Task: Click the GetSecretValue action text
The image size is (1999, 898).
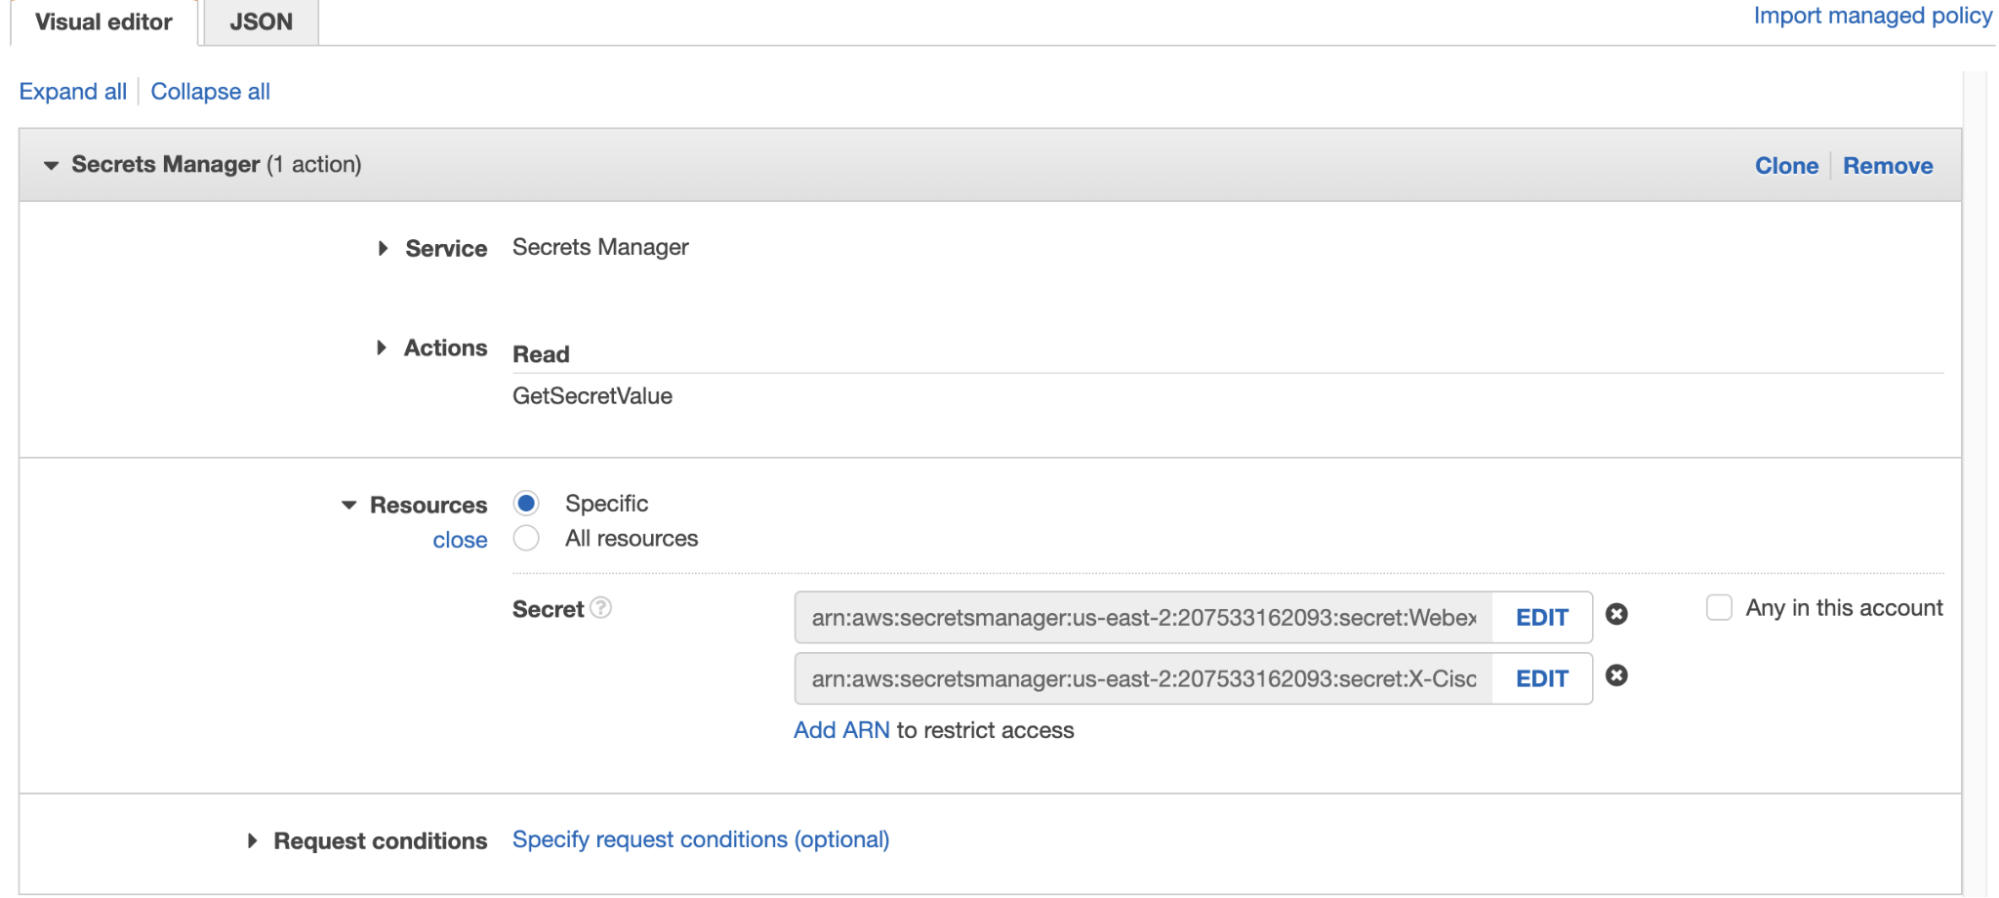Action: tap(592, 396)
